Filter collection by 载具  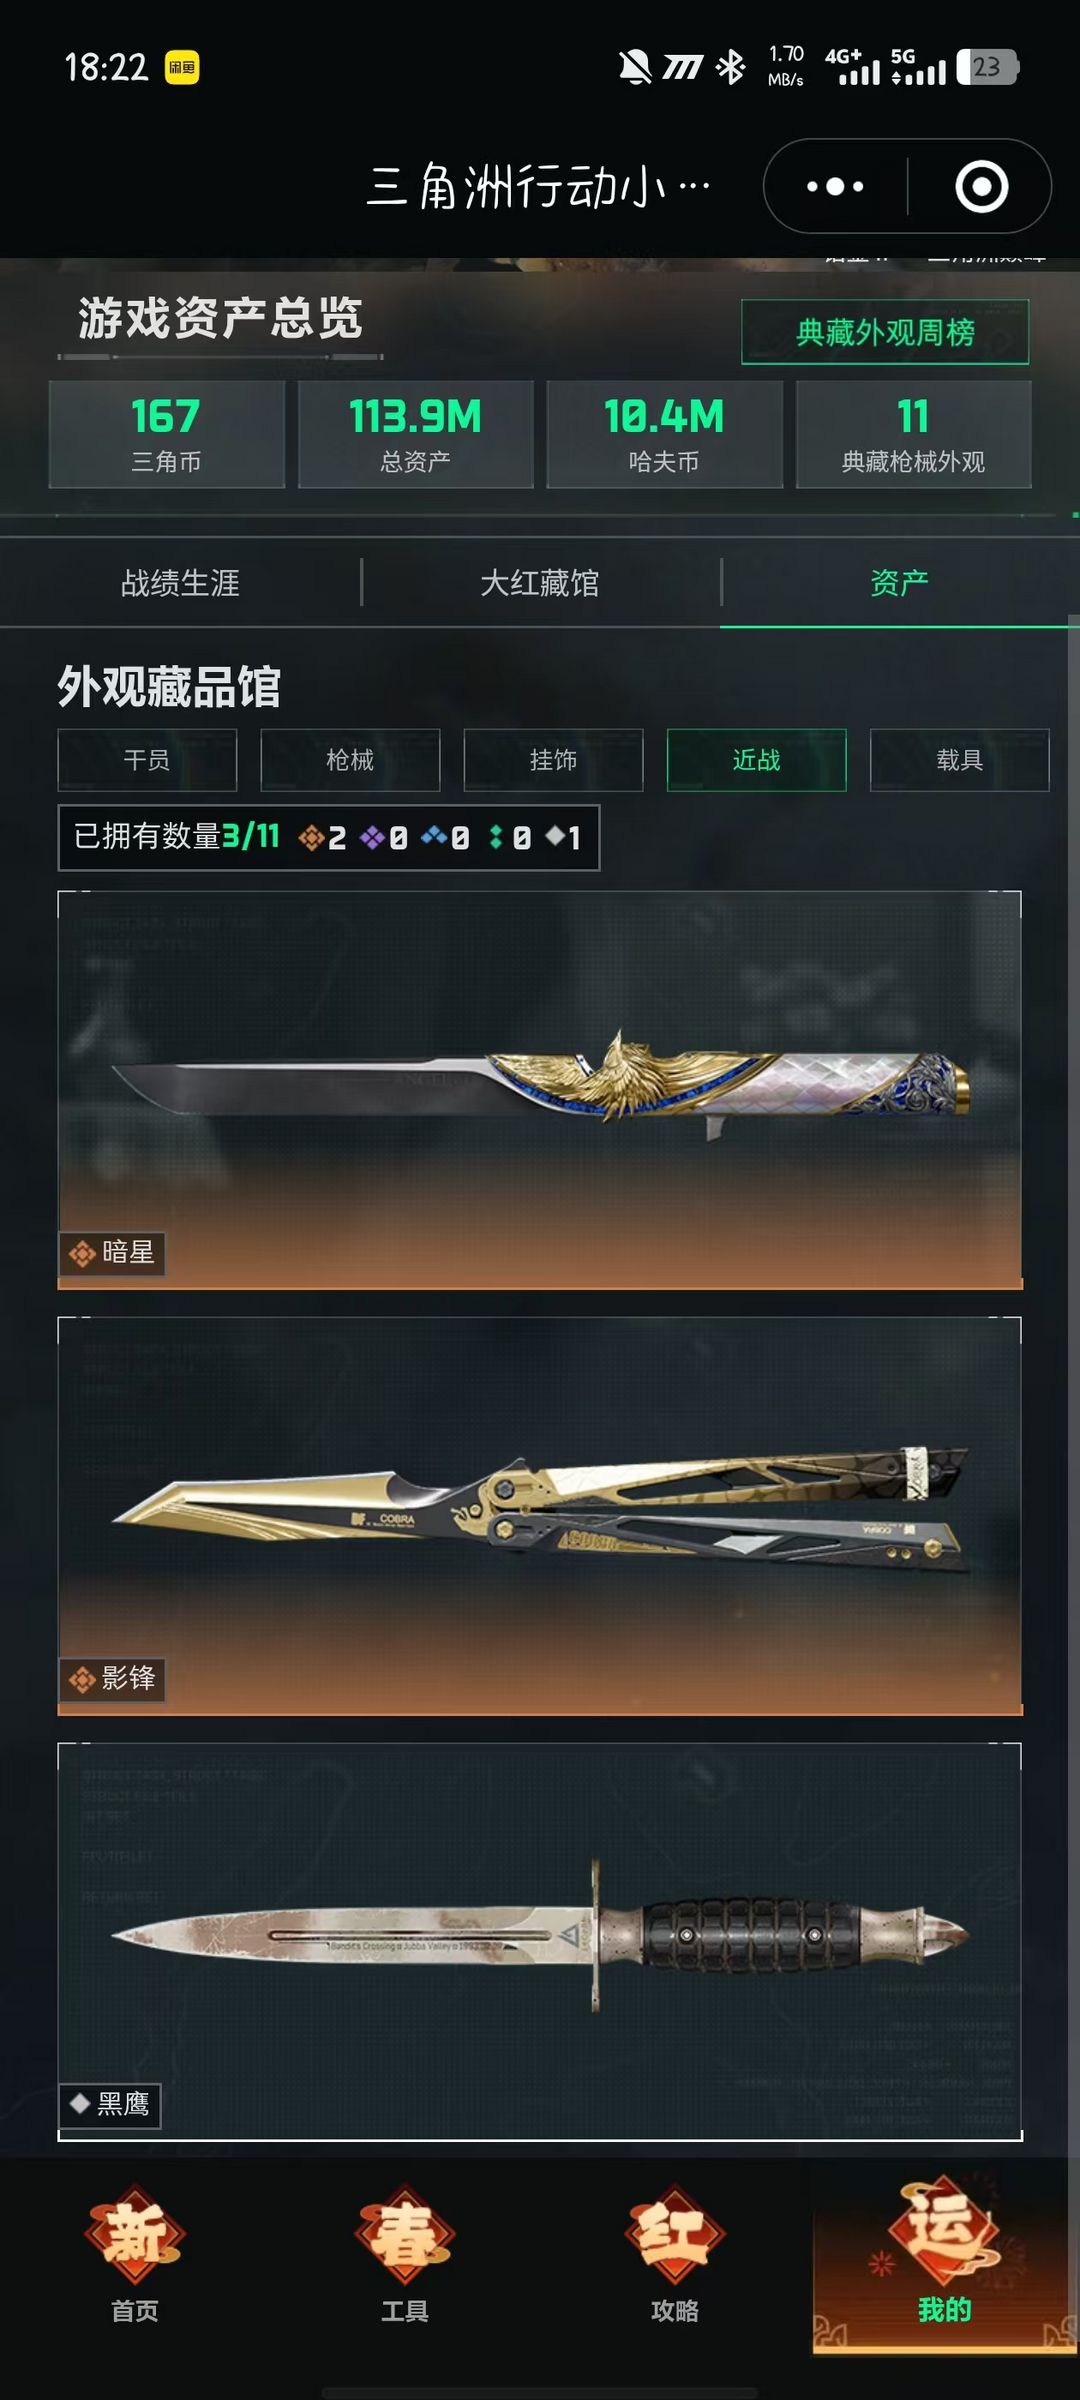(959, 760)
